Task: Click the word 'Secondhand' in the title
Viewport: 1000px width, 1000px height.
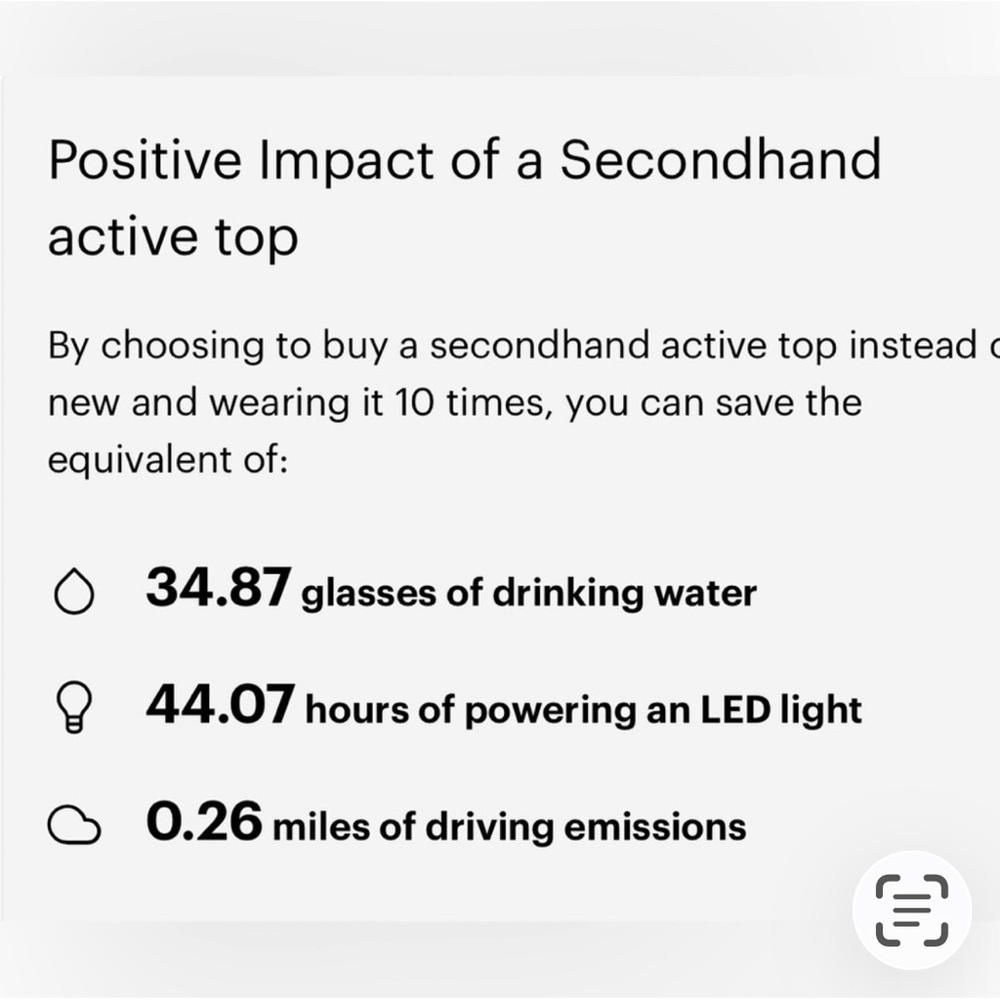Action: tap(721, 159)
